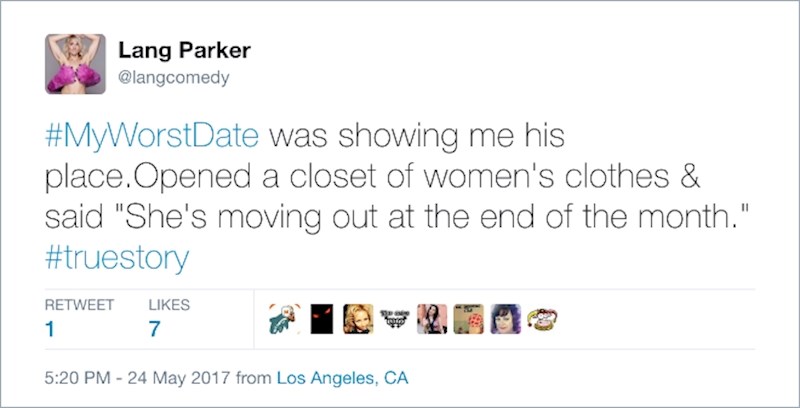Click the blonde woman liker avatar
This screenshot has width=800, height=408.
click(357, 318)
